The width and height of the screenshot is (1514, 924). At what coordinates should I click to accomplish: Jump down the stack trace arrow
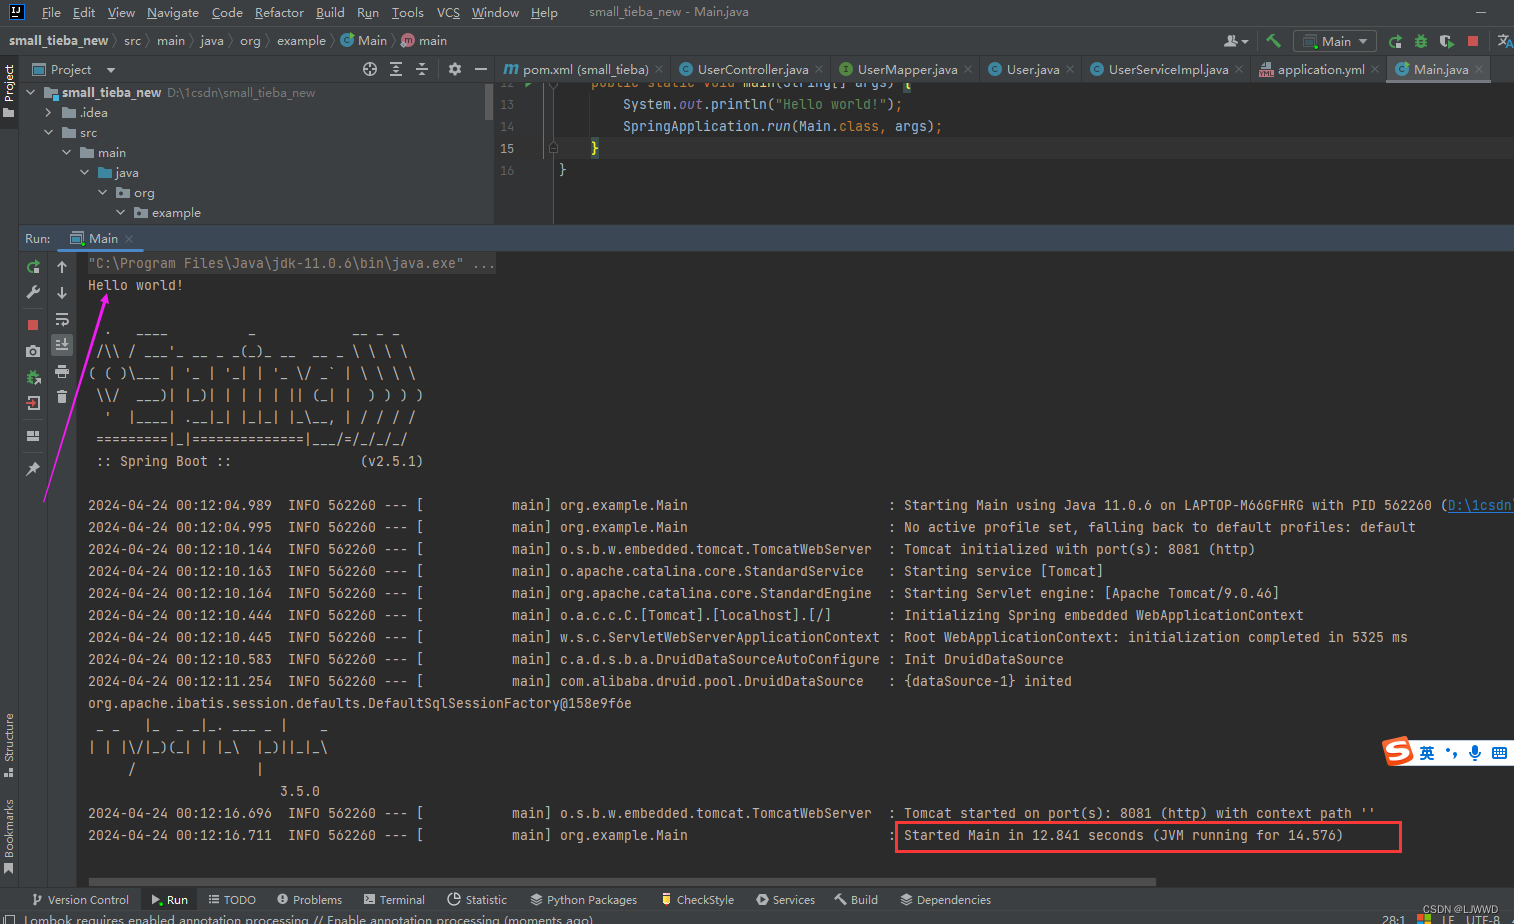(x=62, y=293)
